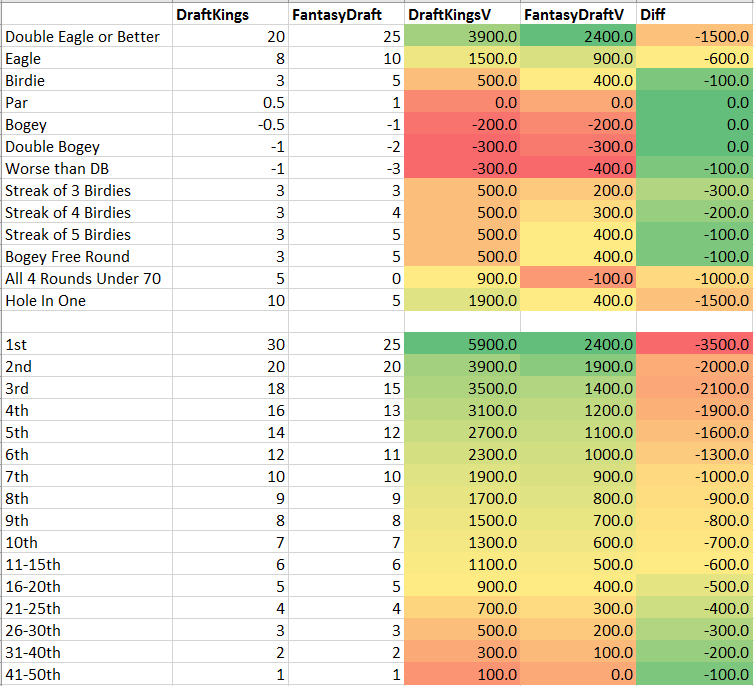
Task: Select the '5th' place label cell
Action: (x=87, y=433)
